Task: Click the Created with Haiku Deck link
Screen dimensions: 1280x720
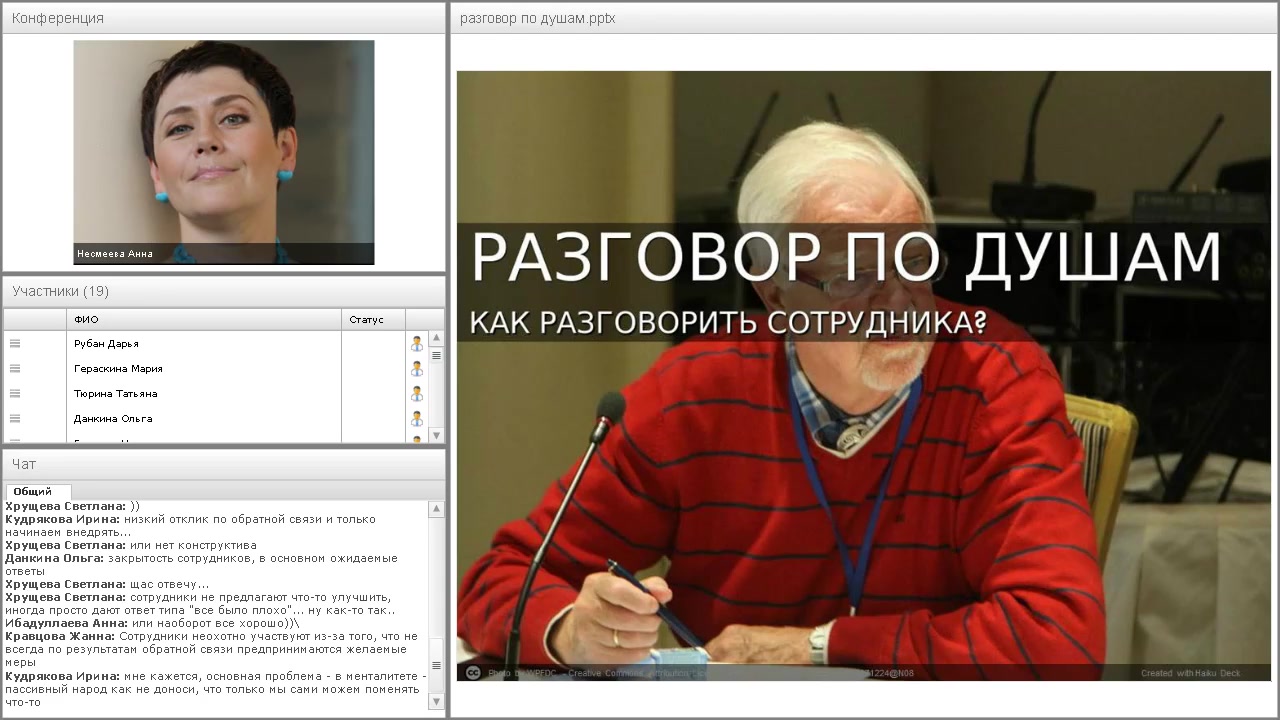Action: coord(1193,673)
